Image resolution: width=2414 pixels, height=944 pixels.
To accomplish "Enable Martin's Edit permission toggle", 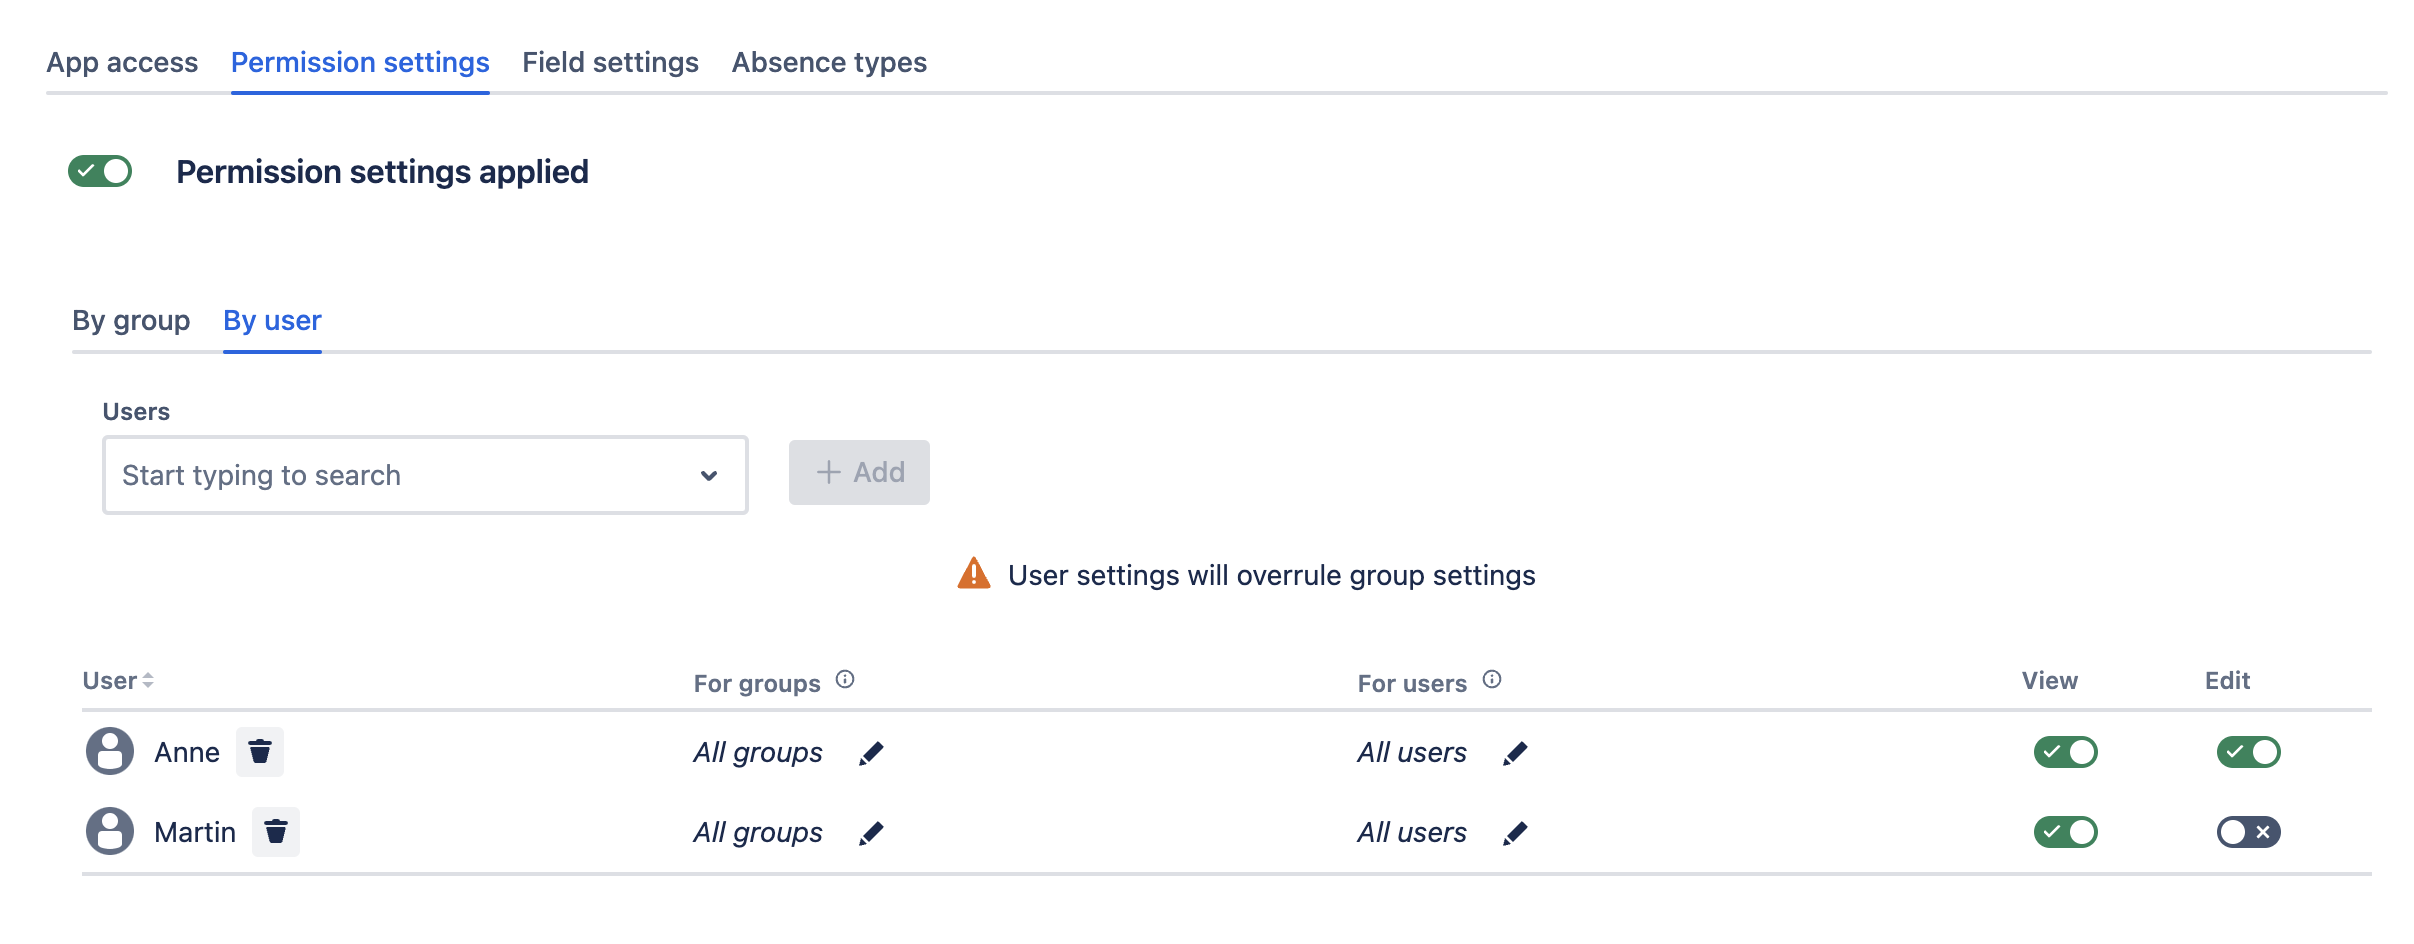I will pyautogui.click(x=2248, y=831).
